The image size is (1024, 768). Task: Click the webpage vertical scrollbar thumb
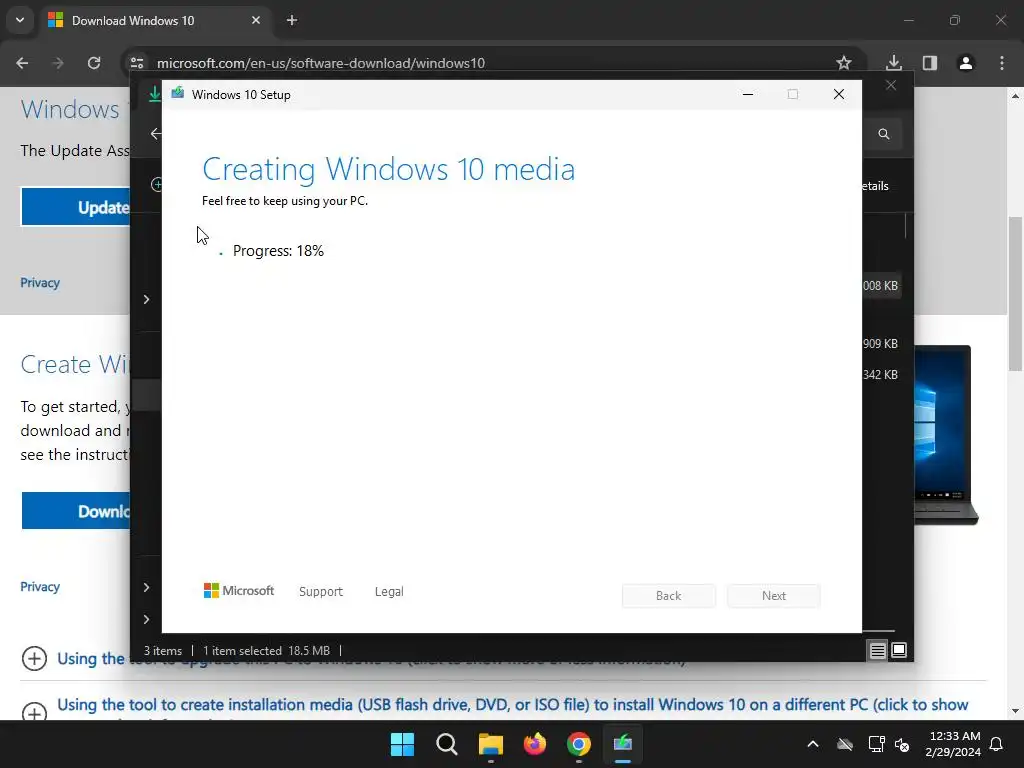tap(1016, 294)
